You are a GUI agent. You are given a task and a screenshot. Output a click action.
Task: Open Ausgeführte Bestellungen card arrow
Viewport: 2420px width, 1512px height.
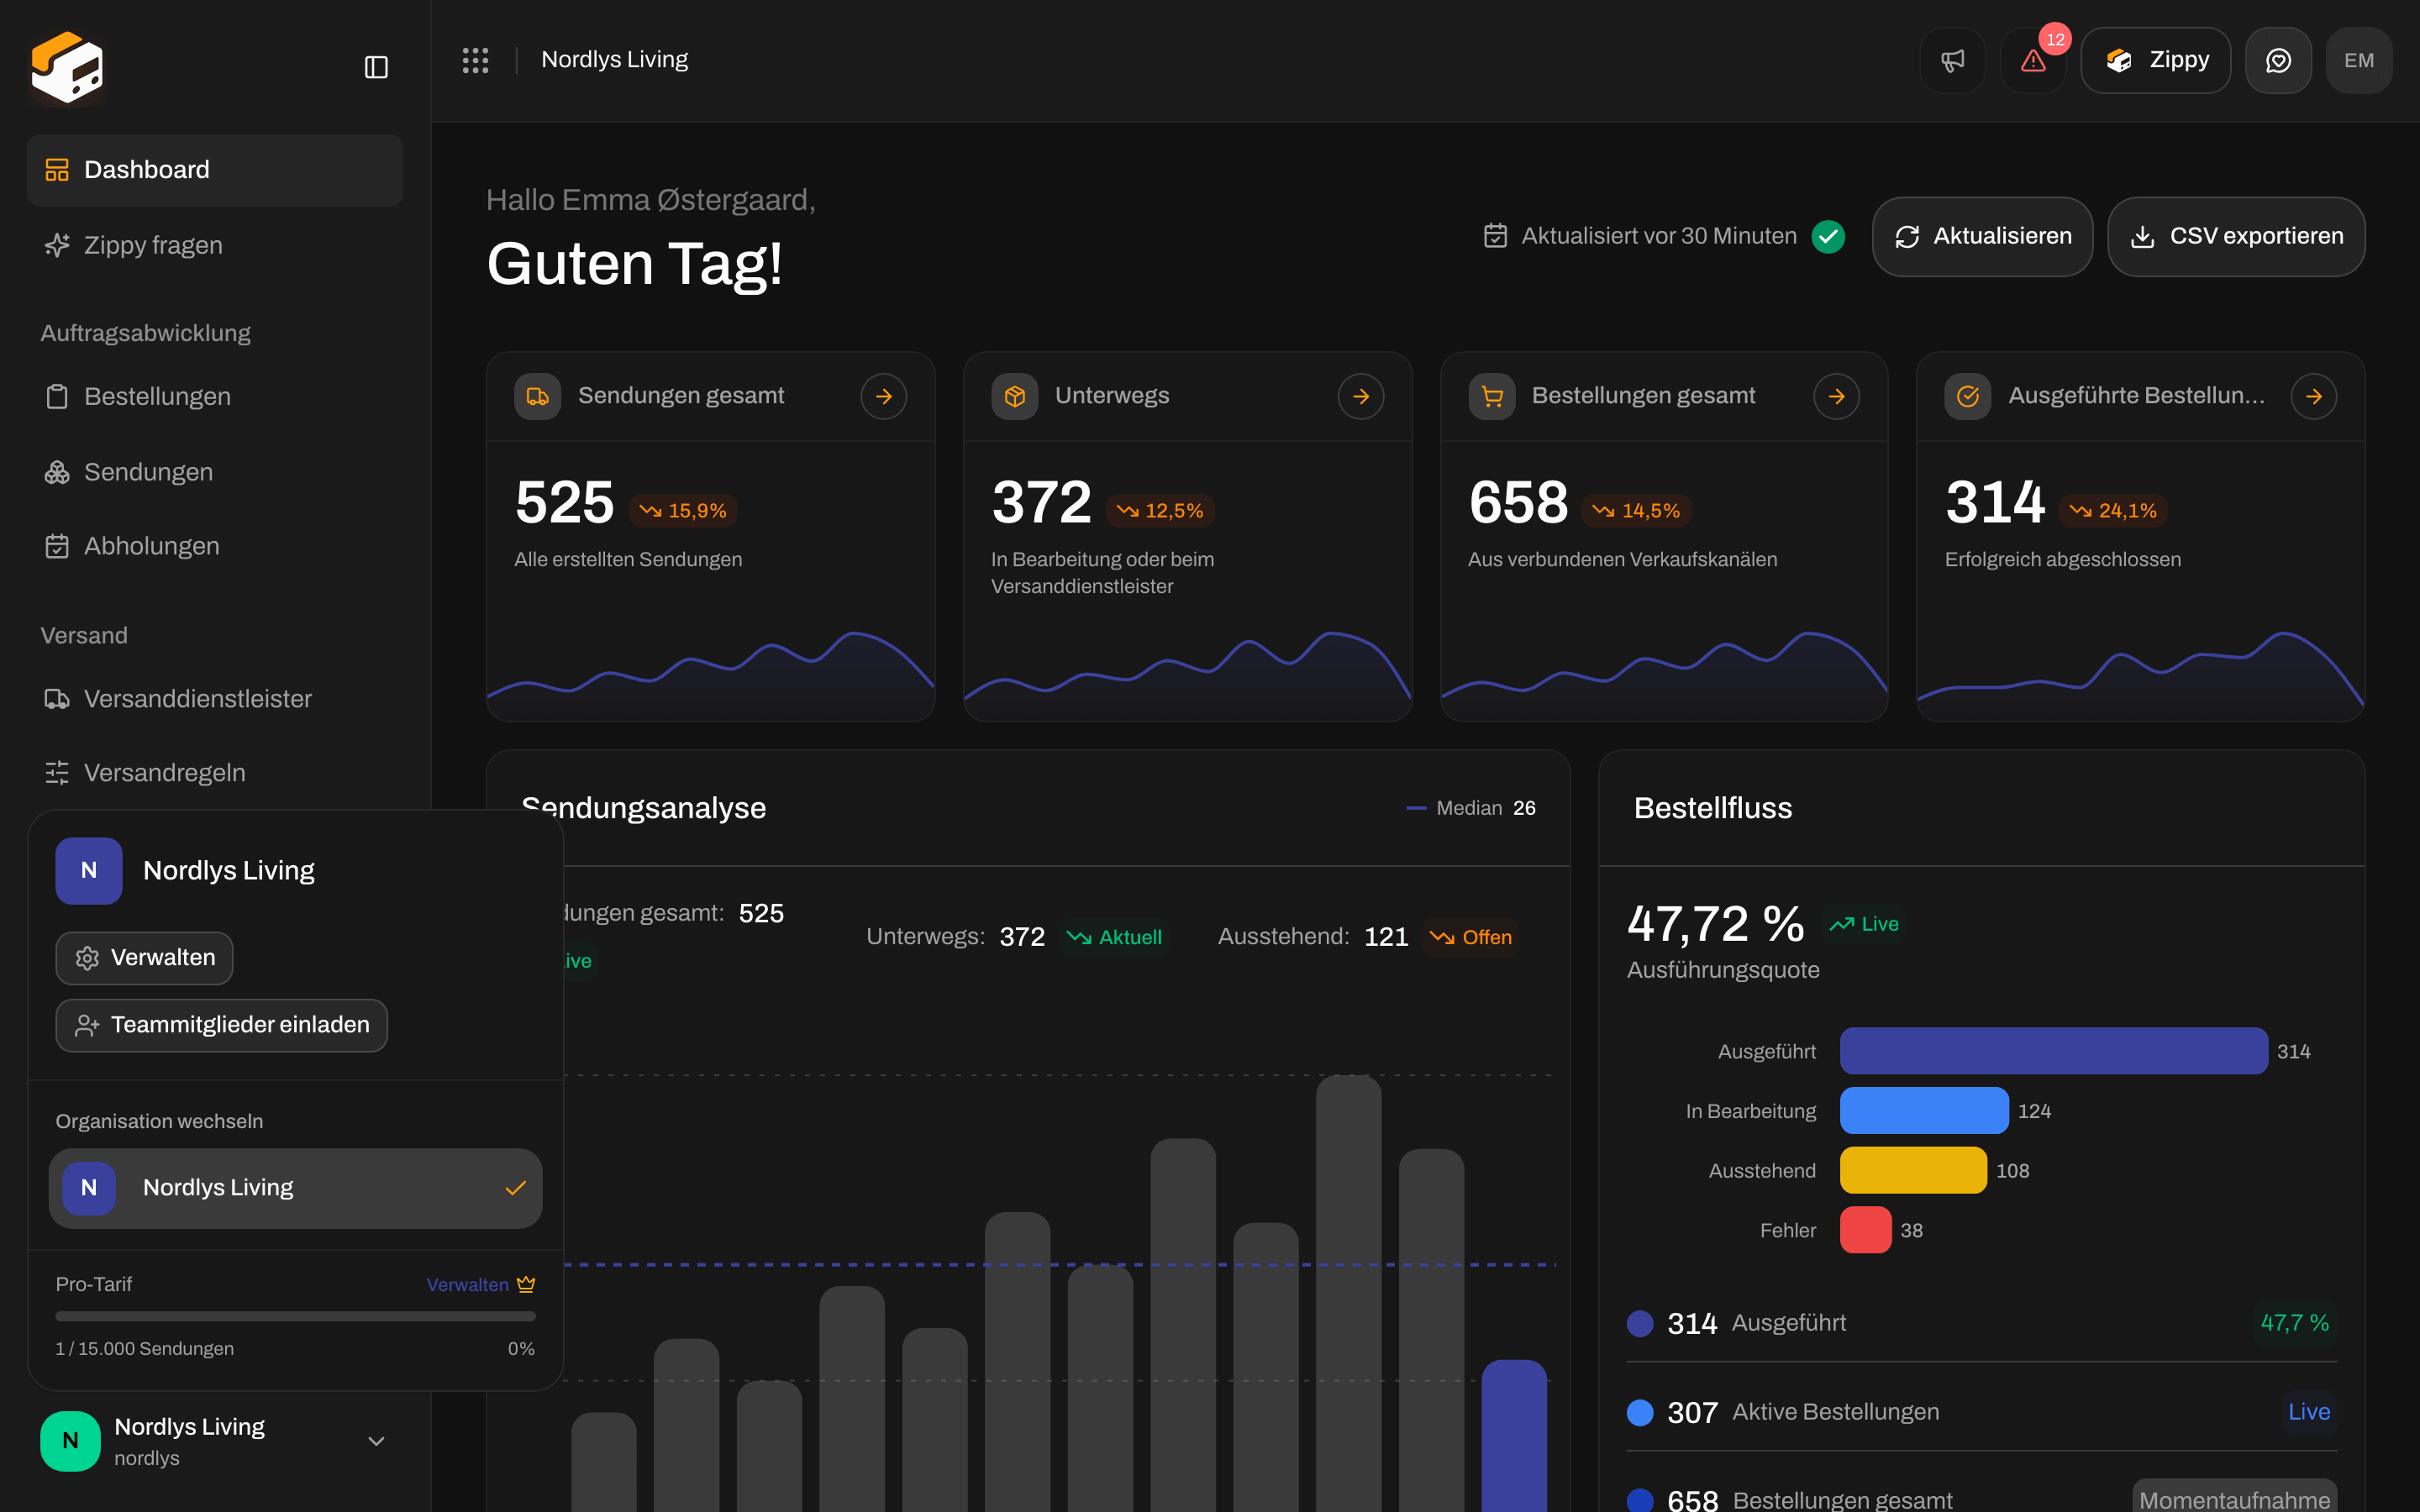(x=2314, y=397)
